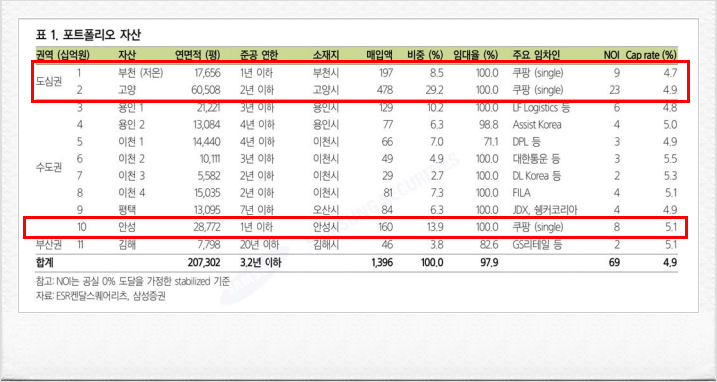717x382 pixels.
Task: Select the 안성 asset cell in row 10
Action: click(x=127, y=227)
